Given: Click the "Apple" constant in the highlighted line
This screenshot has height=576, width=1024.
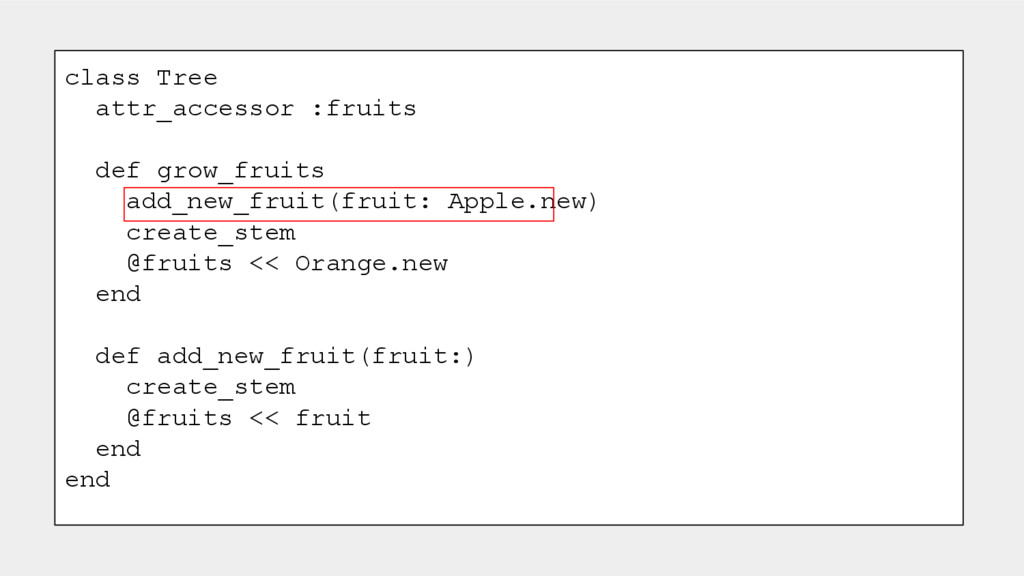Looking at the screenshot, I should pos(485,202).
